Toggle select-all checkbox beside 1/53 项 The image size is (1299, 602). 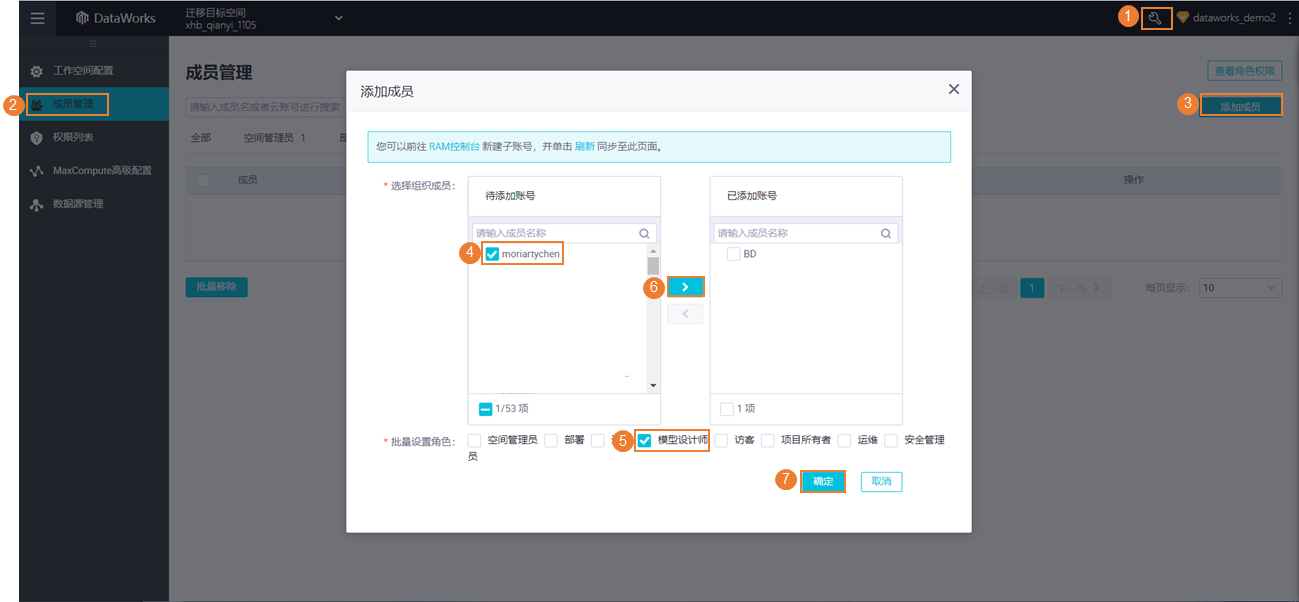485,408
